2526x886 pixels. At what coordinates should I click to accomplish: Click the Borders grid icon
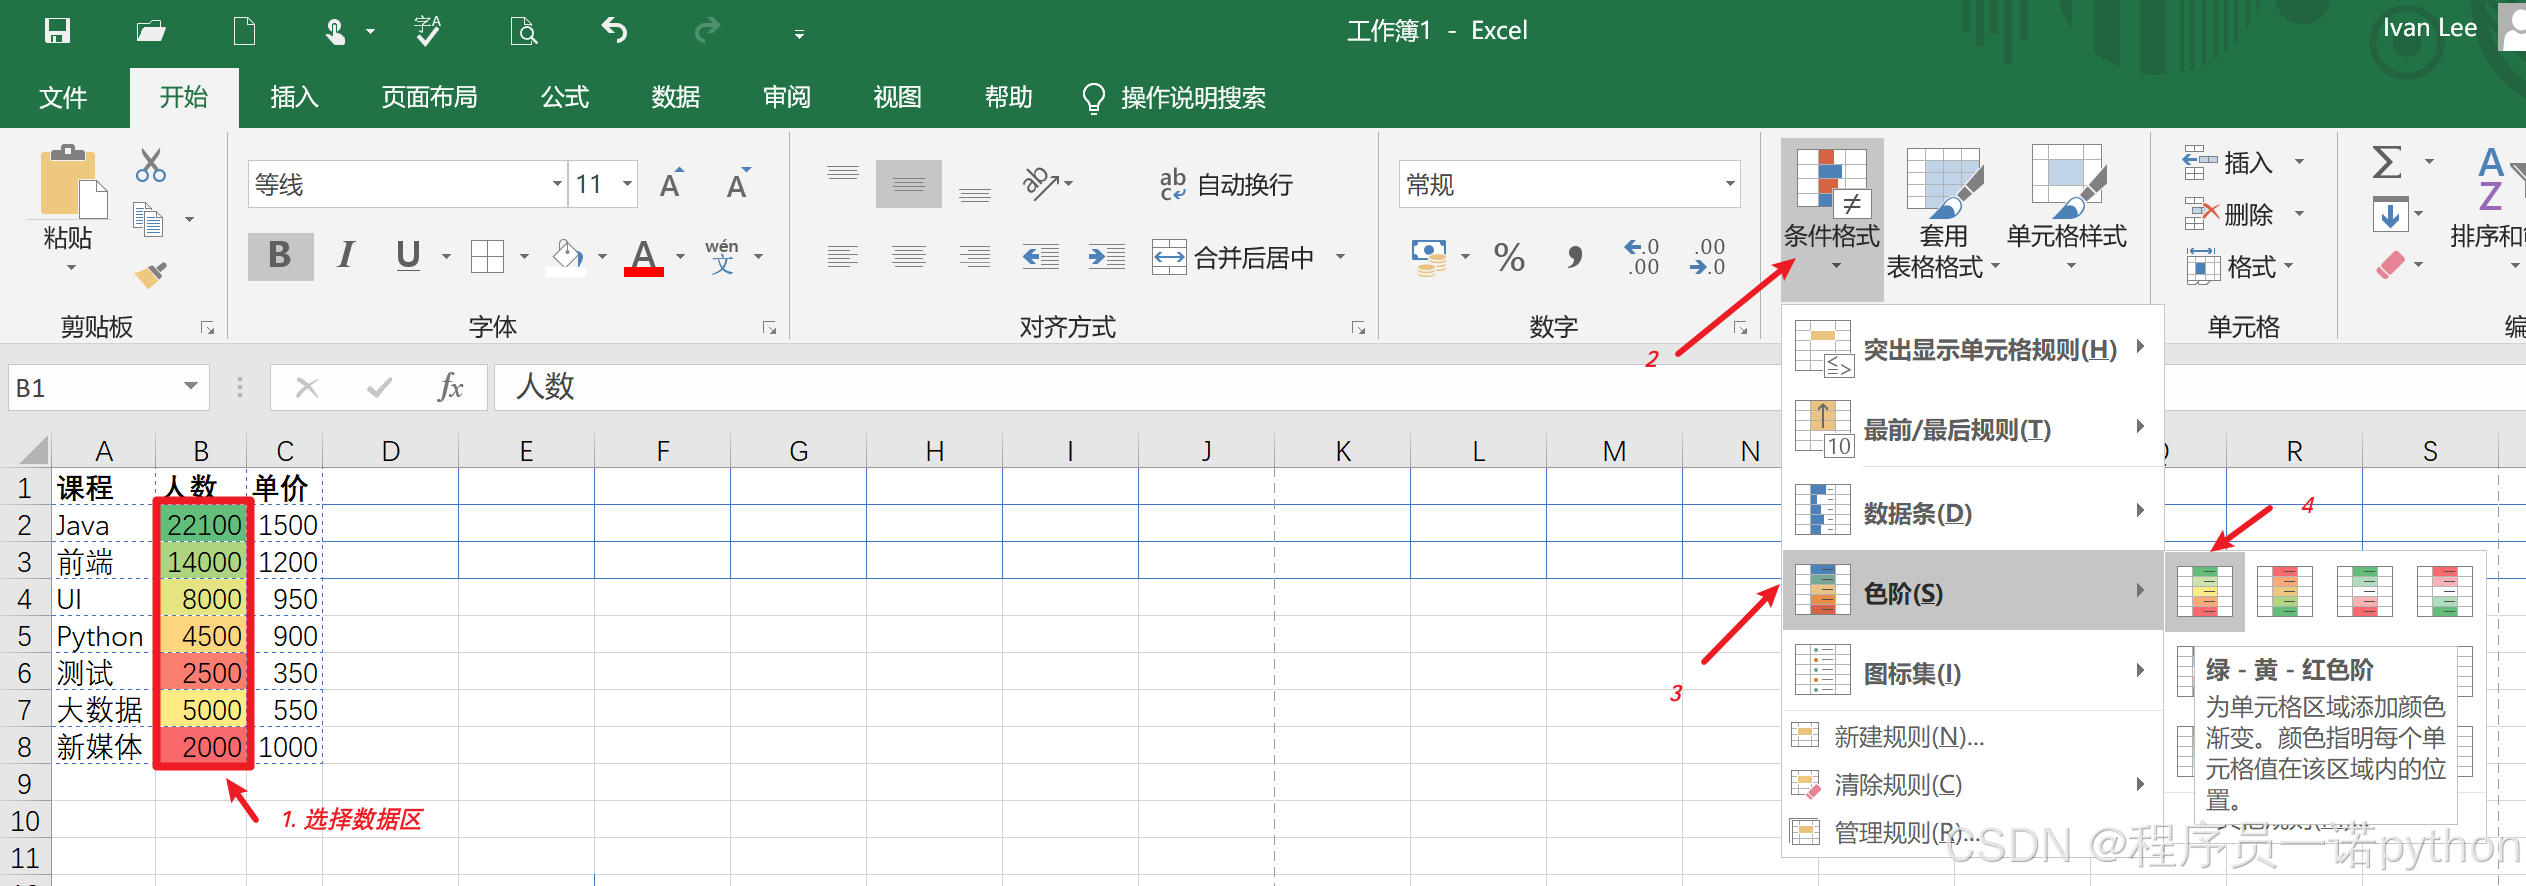coord(487,256)
